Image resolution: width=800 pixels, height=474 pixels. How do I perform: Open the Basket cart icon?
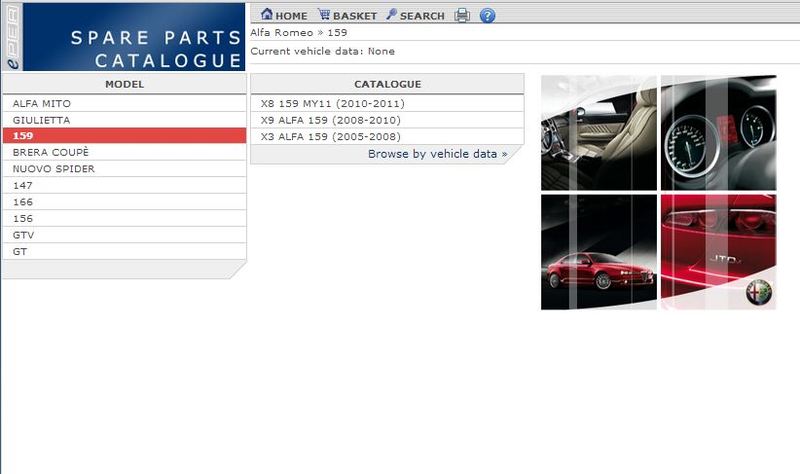tap(324, 15)
